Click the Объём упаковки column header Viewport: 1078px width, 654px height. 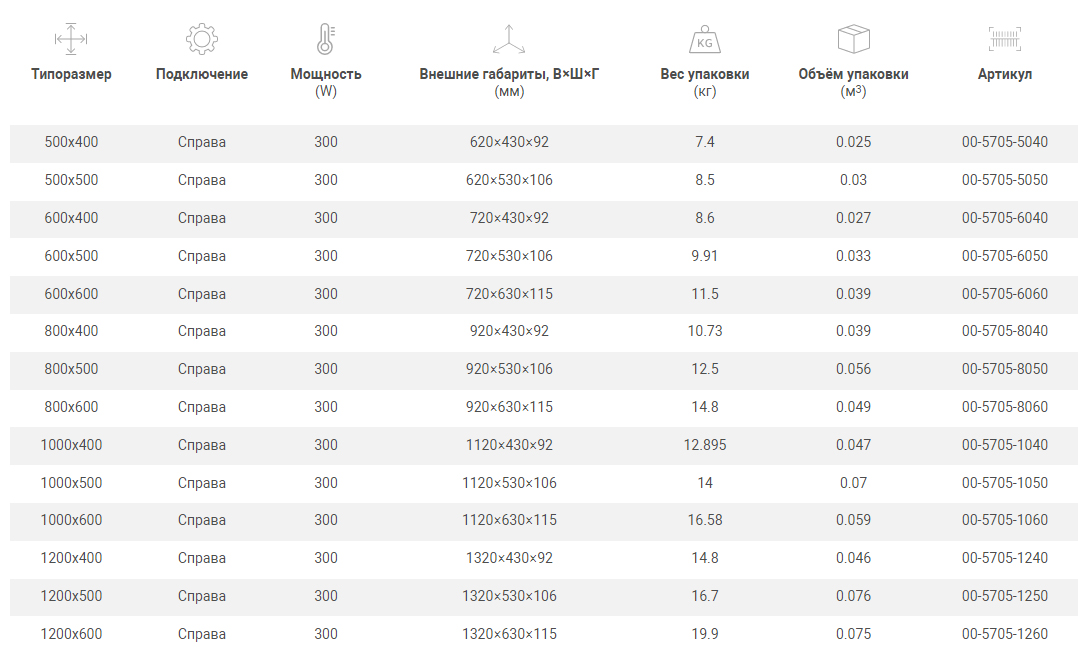pyautogui.click(x=853, y=74)
